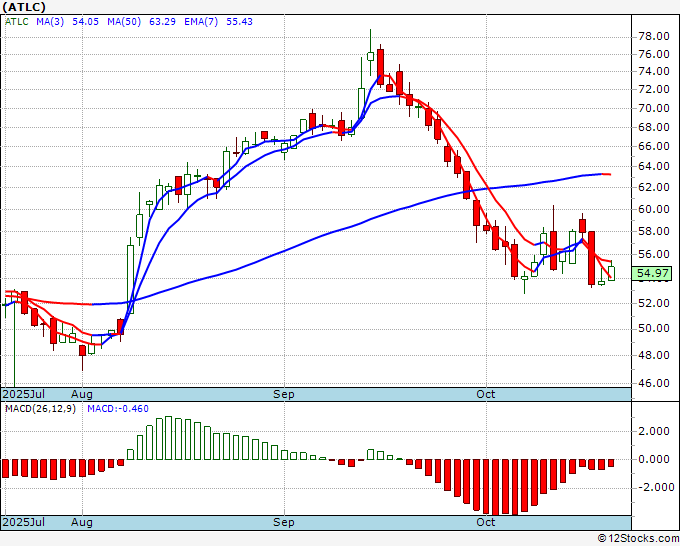680x546 pixels.
Task: Click the 68.00 price axis label
Action: point(654,127)
